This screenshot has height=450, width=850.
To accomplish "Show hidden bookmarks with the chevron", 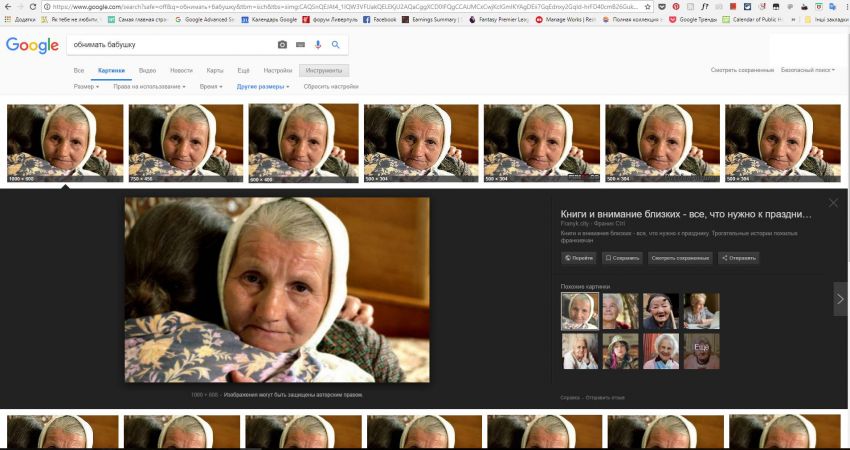I will pyautogui.click(x=794, y=20).
